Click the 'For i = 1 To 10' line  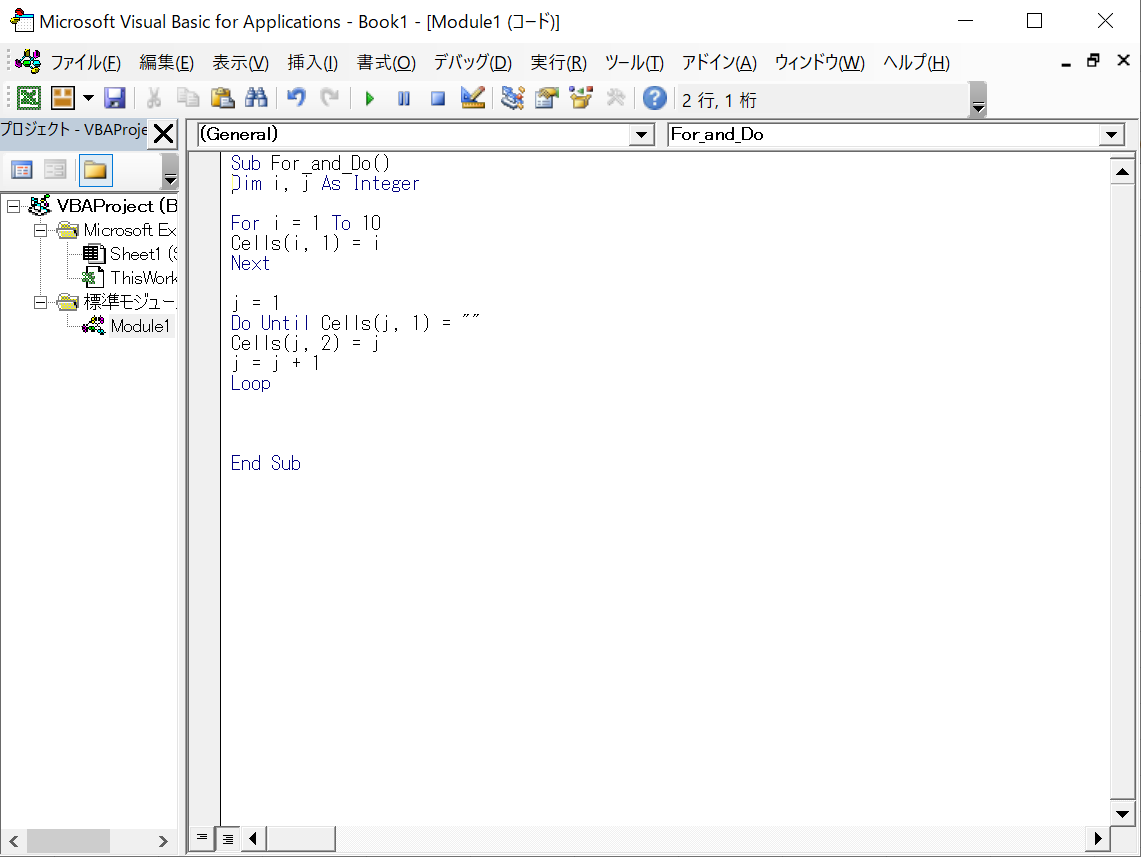(x=306, y=223)
